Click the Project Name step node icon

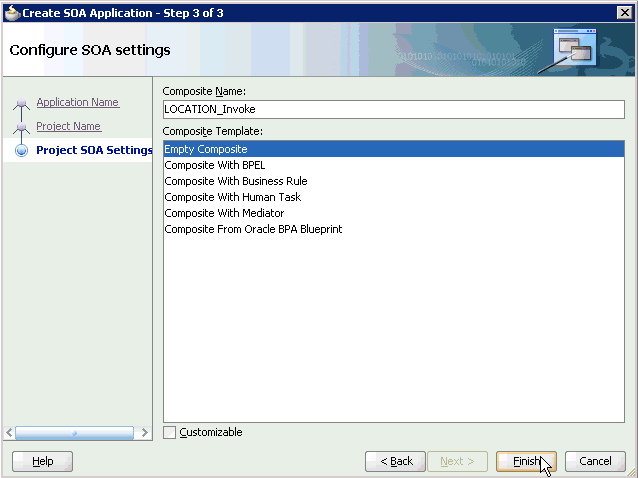22,128
